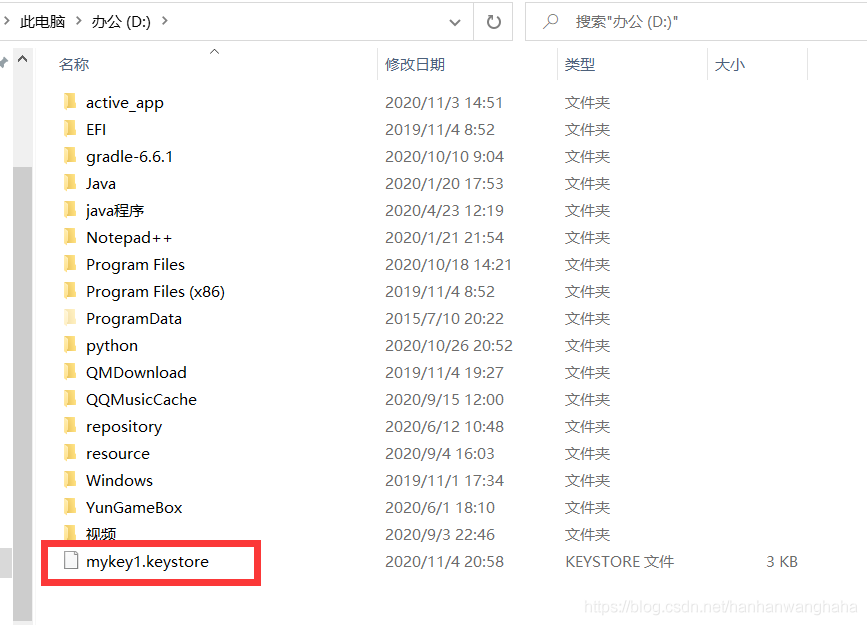Screen dimensions: 867x625
Task: Click the Windows folder icon
Action: click(70, 480)
